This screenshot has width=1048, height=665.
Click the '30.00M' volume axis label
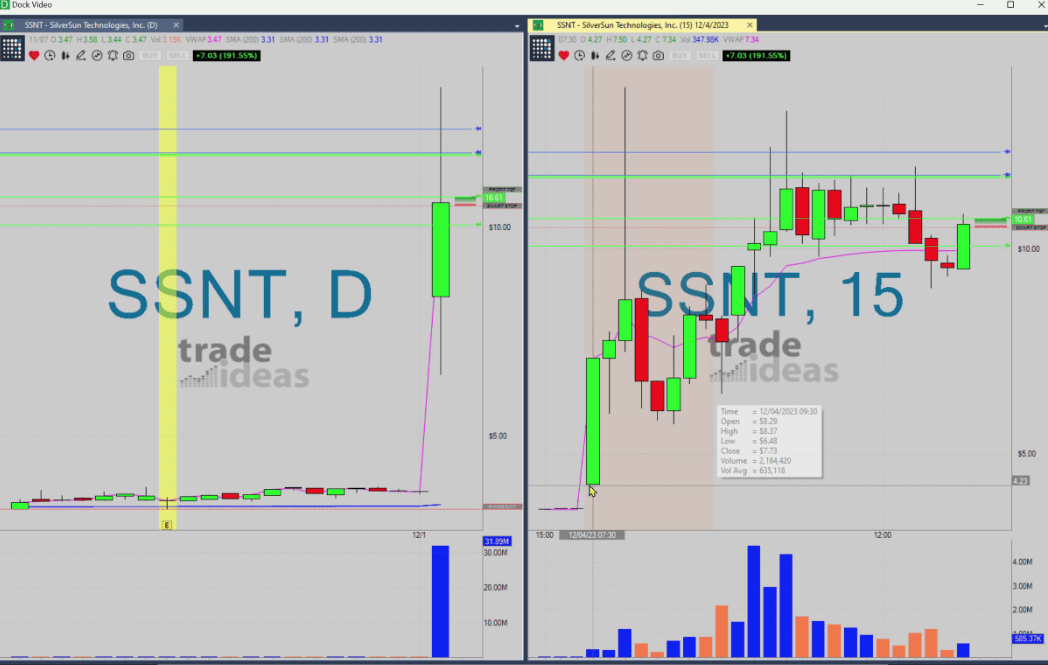point(495,553)
